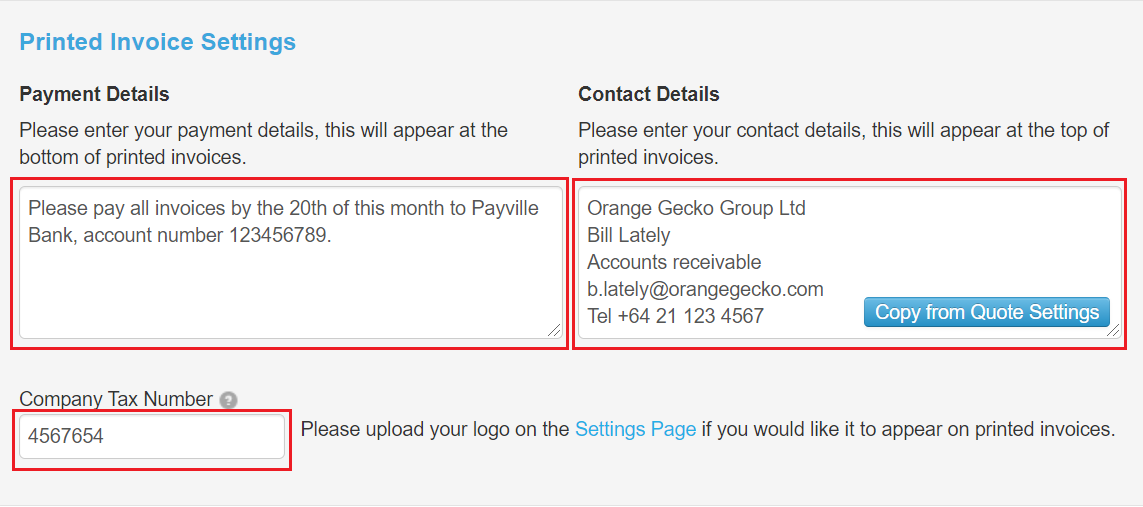Click the b.lately@orangegecko.com email line

705,289
